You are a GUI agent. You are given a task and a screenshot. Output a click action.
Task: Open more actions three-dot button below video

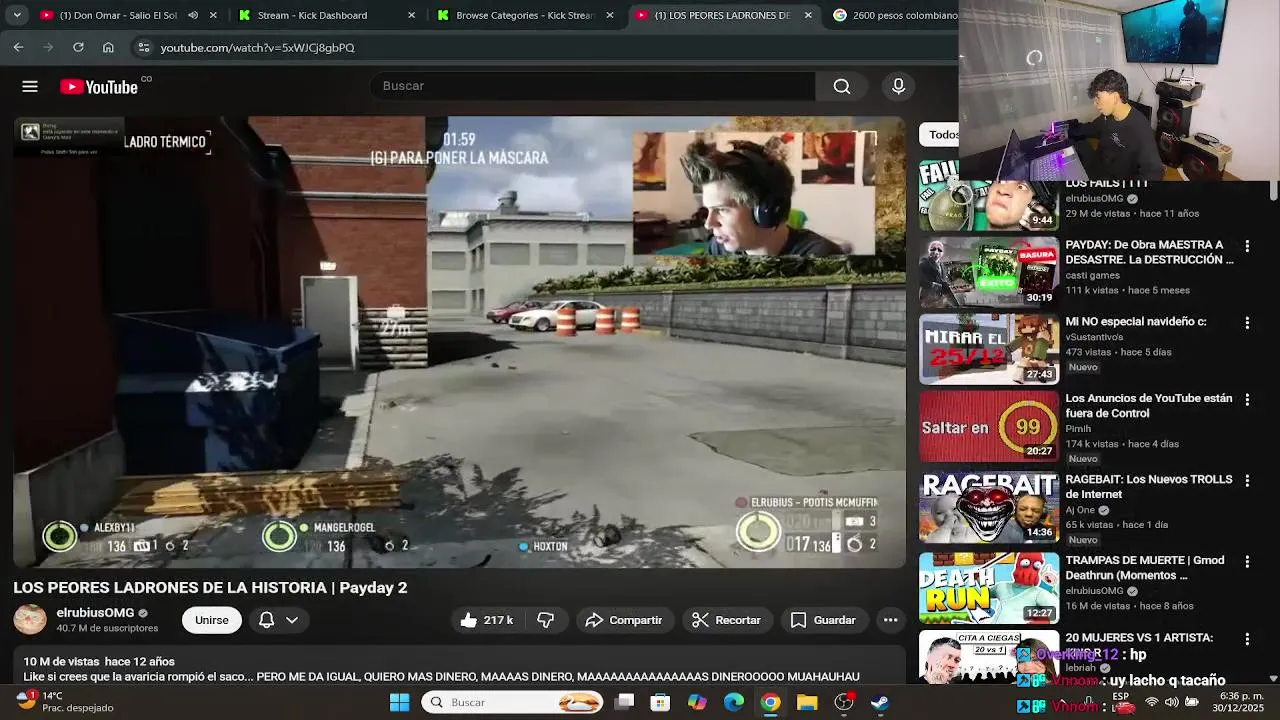click(890, 620)
